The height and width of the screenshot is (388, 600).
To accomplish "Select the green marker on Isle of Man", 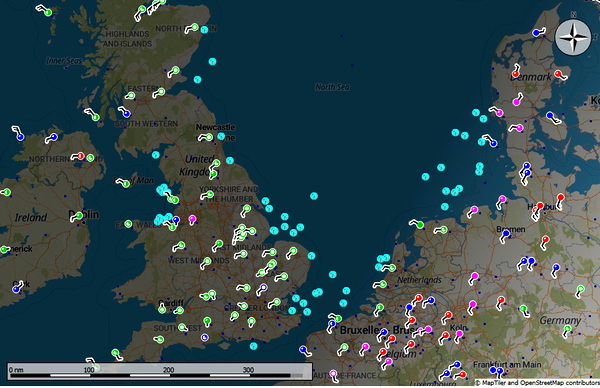I will pyautogui.click(x=126, y=184).
